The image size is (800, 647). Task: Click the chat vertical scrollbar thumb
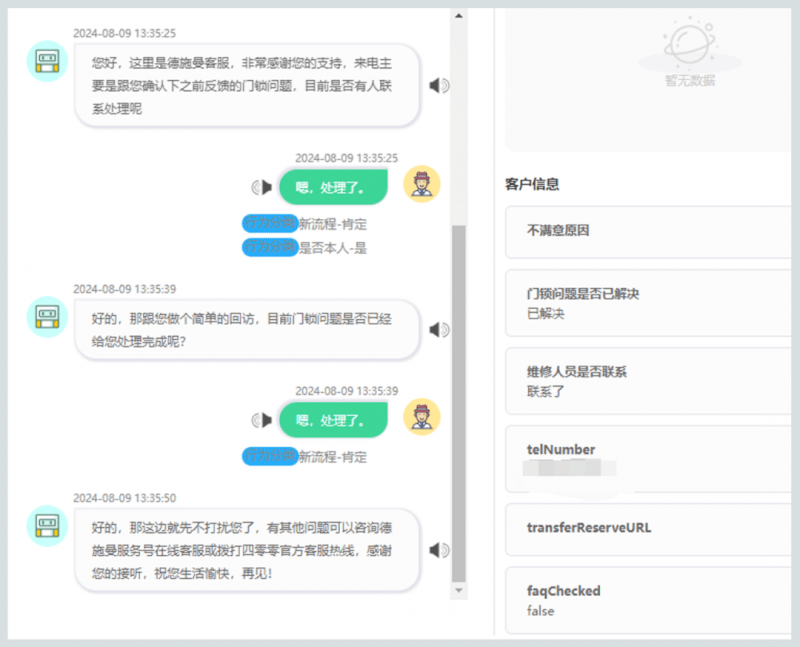coord(459,403)
